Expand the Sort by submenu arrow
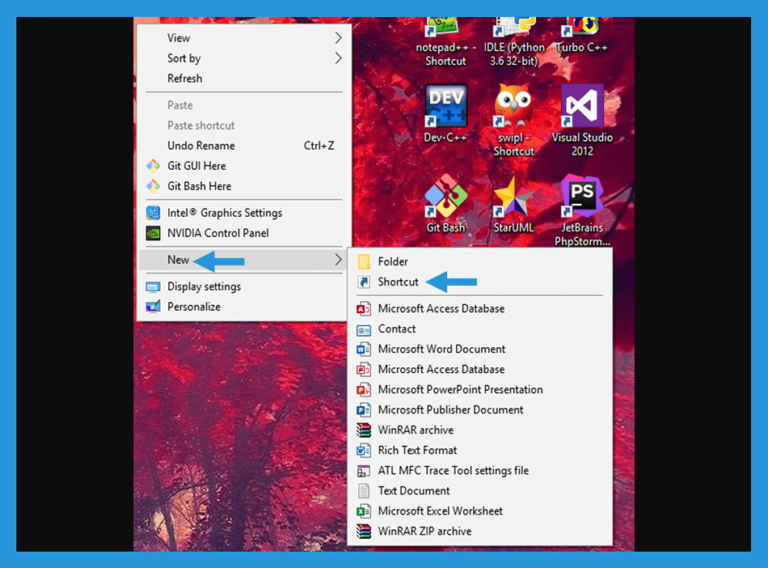 coord(338,58)
